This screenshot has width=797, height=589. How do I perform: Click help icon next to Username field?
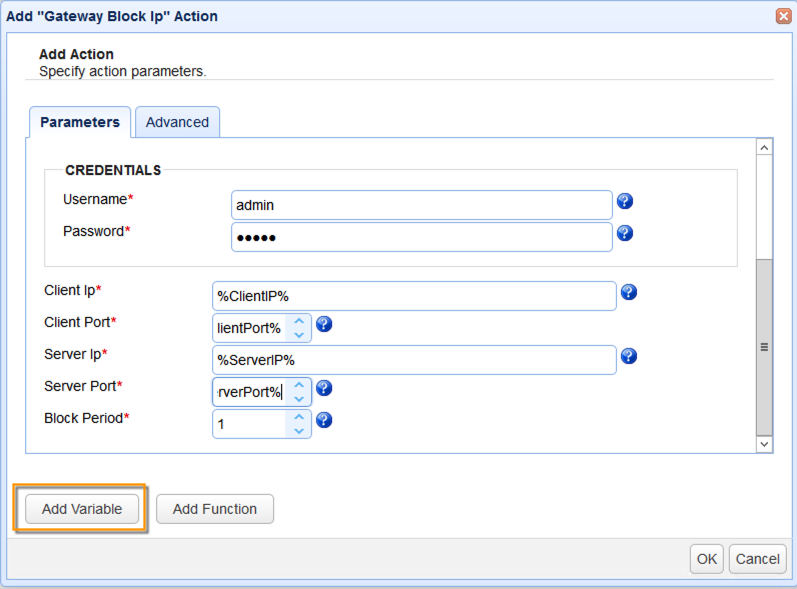625,202
